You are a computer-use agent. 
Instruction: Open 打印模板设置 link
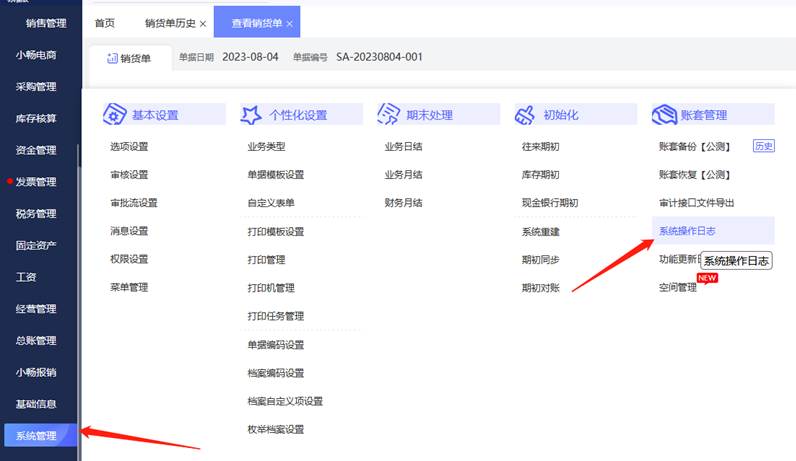point(276,232)
